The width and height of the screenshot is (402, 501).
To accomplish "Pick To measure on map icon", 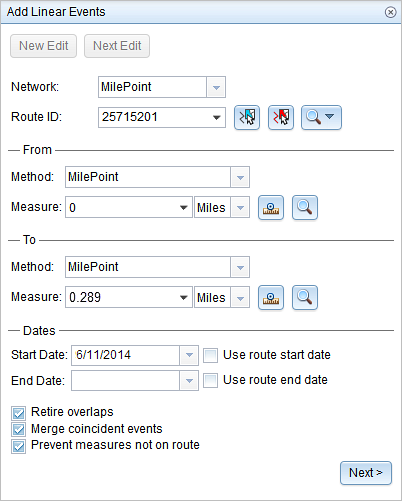I will click(x=271, y=298).
